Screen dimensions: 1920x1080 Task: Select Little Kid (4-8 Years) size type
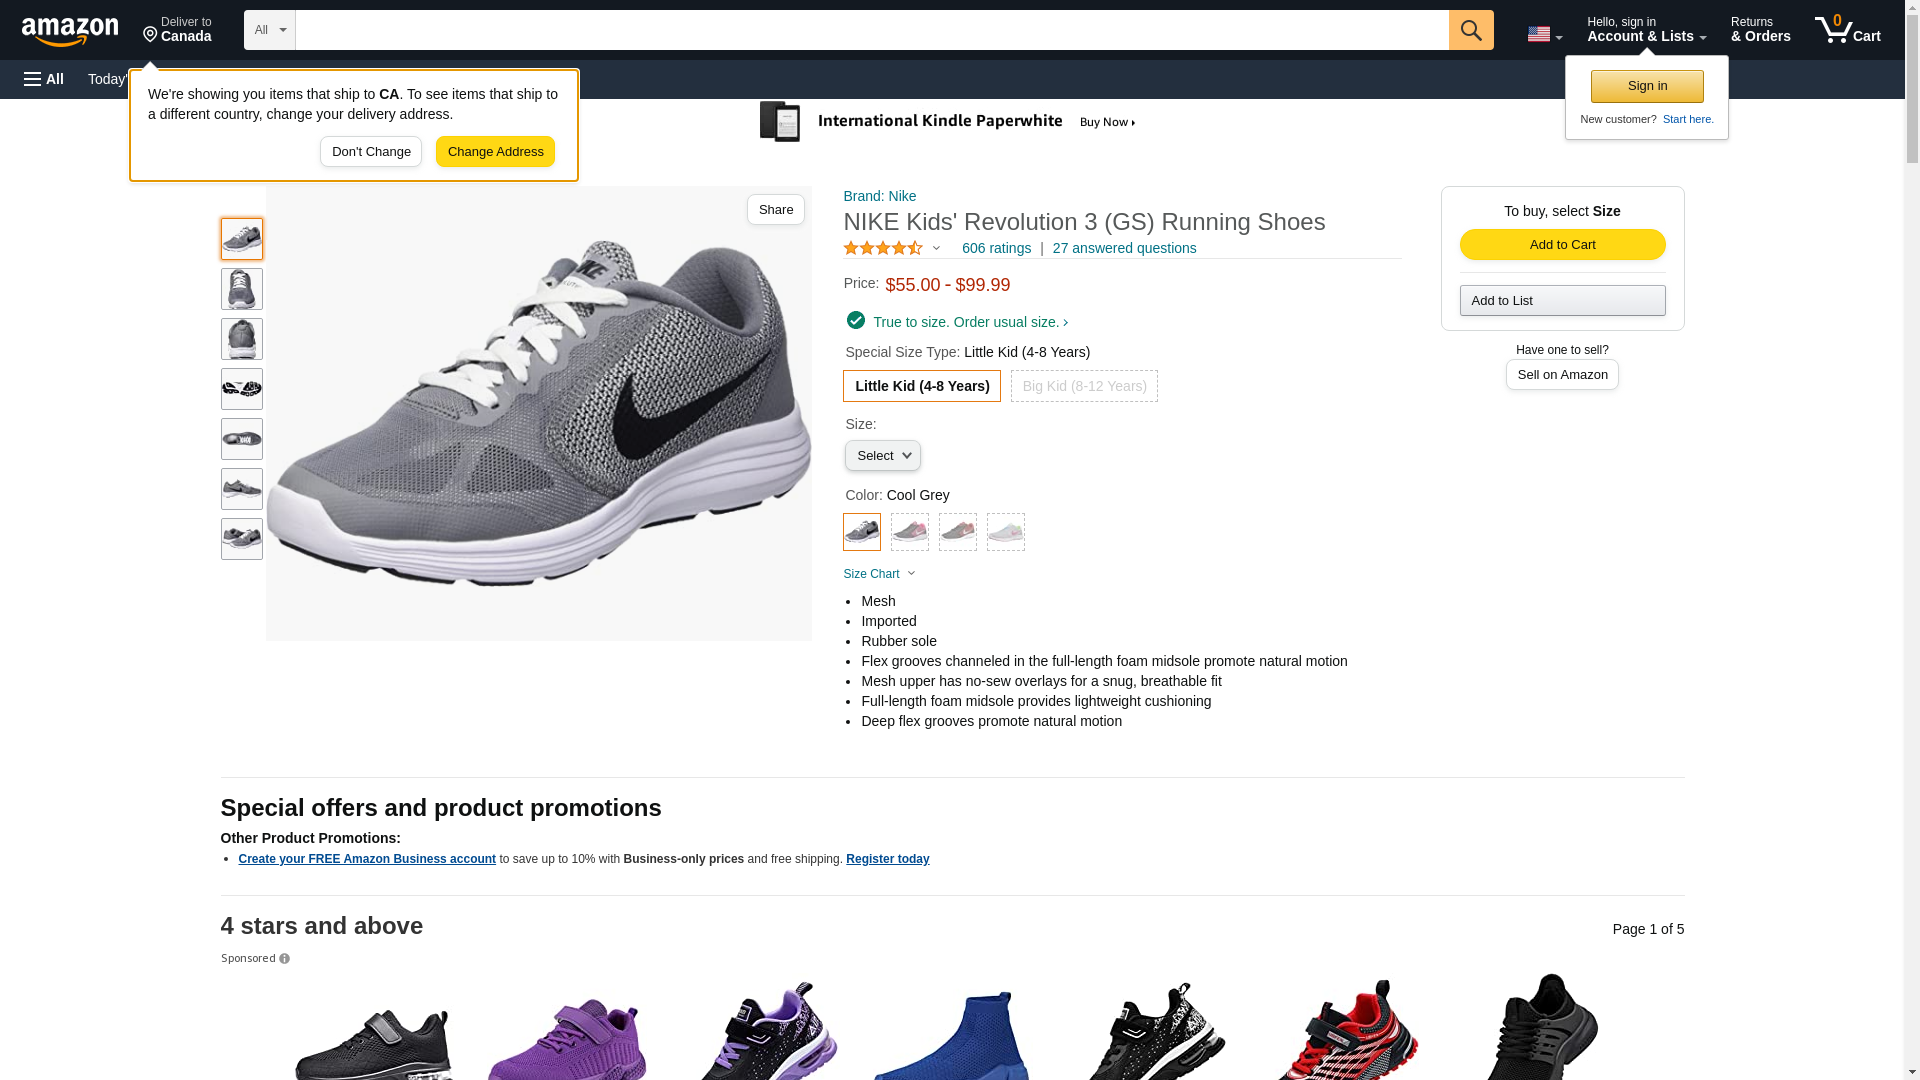921,386
